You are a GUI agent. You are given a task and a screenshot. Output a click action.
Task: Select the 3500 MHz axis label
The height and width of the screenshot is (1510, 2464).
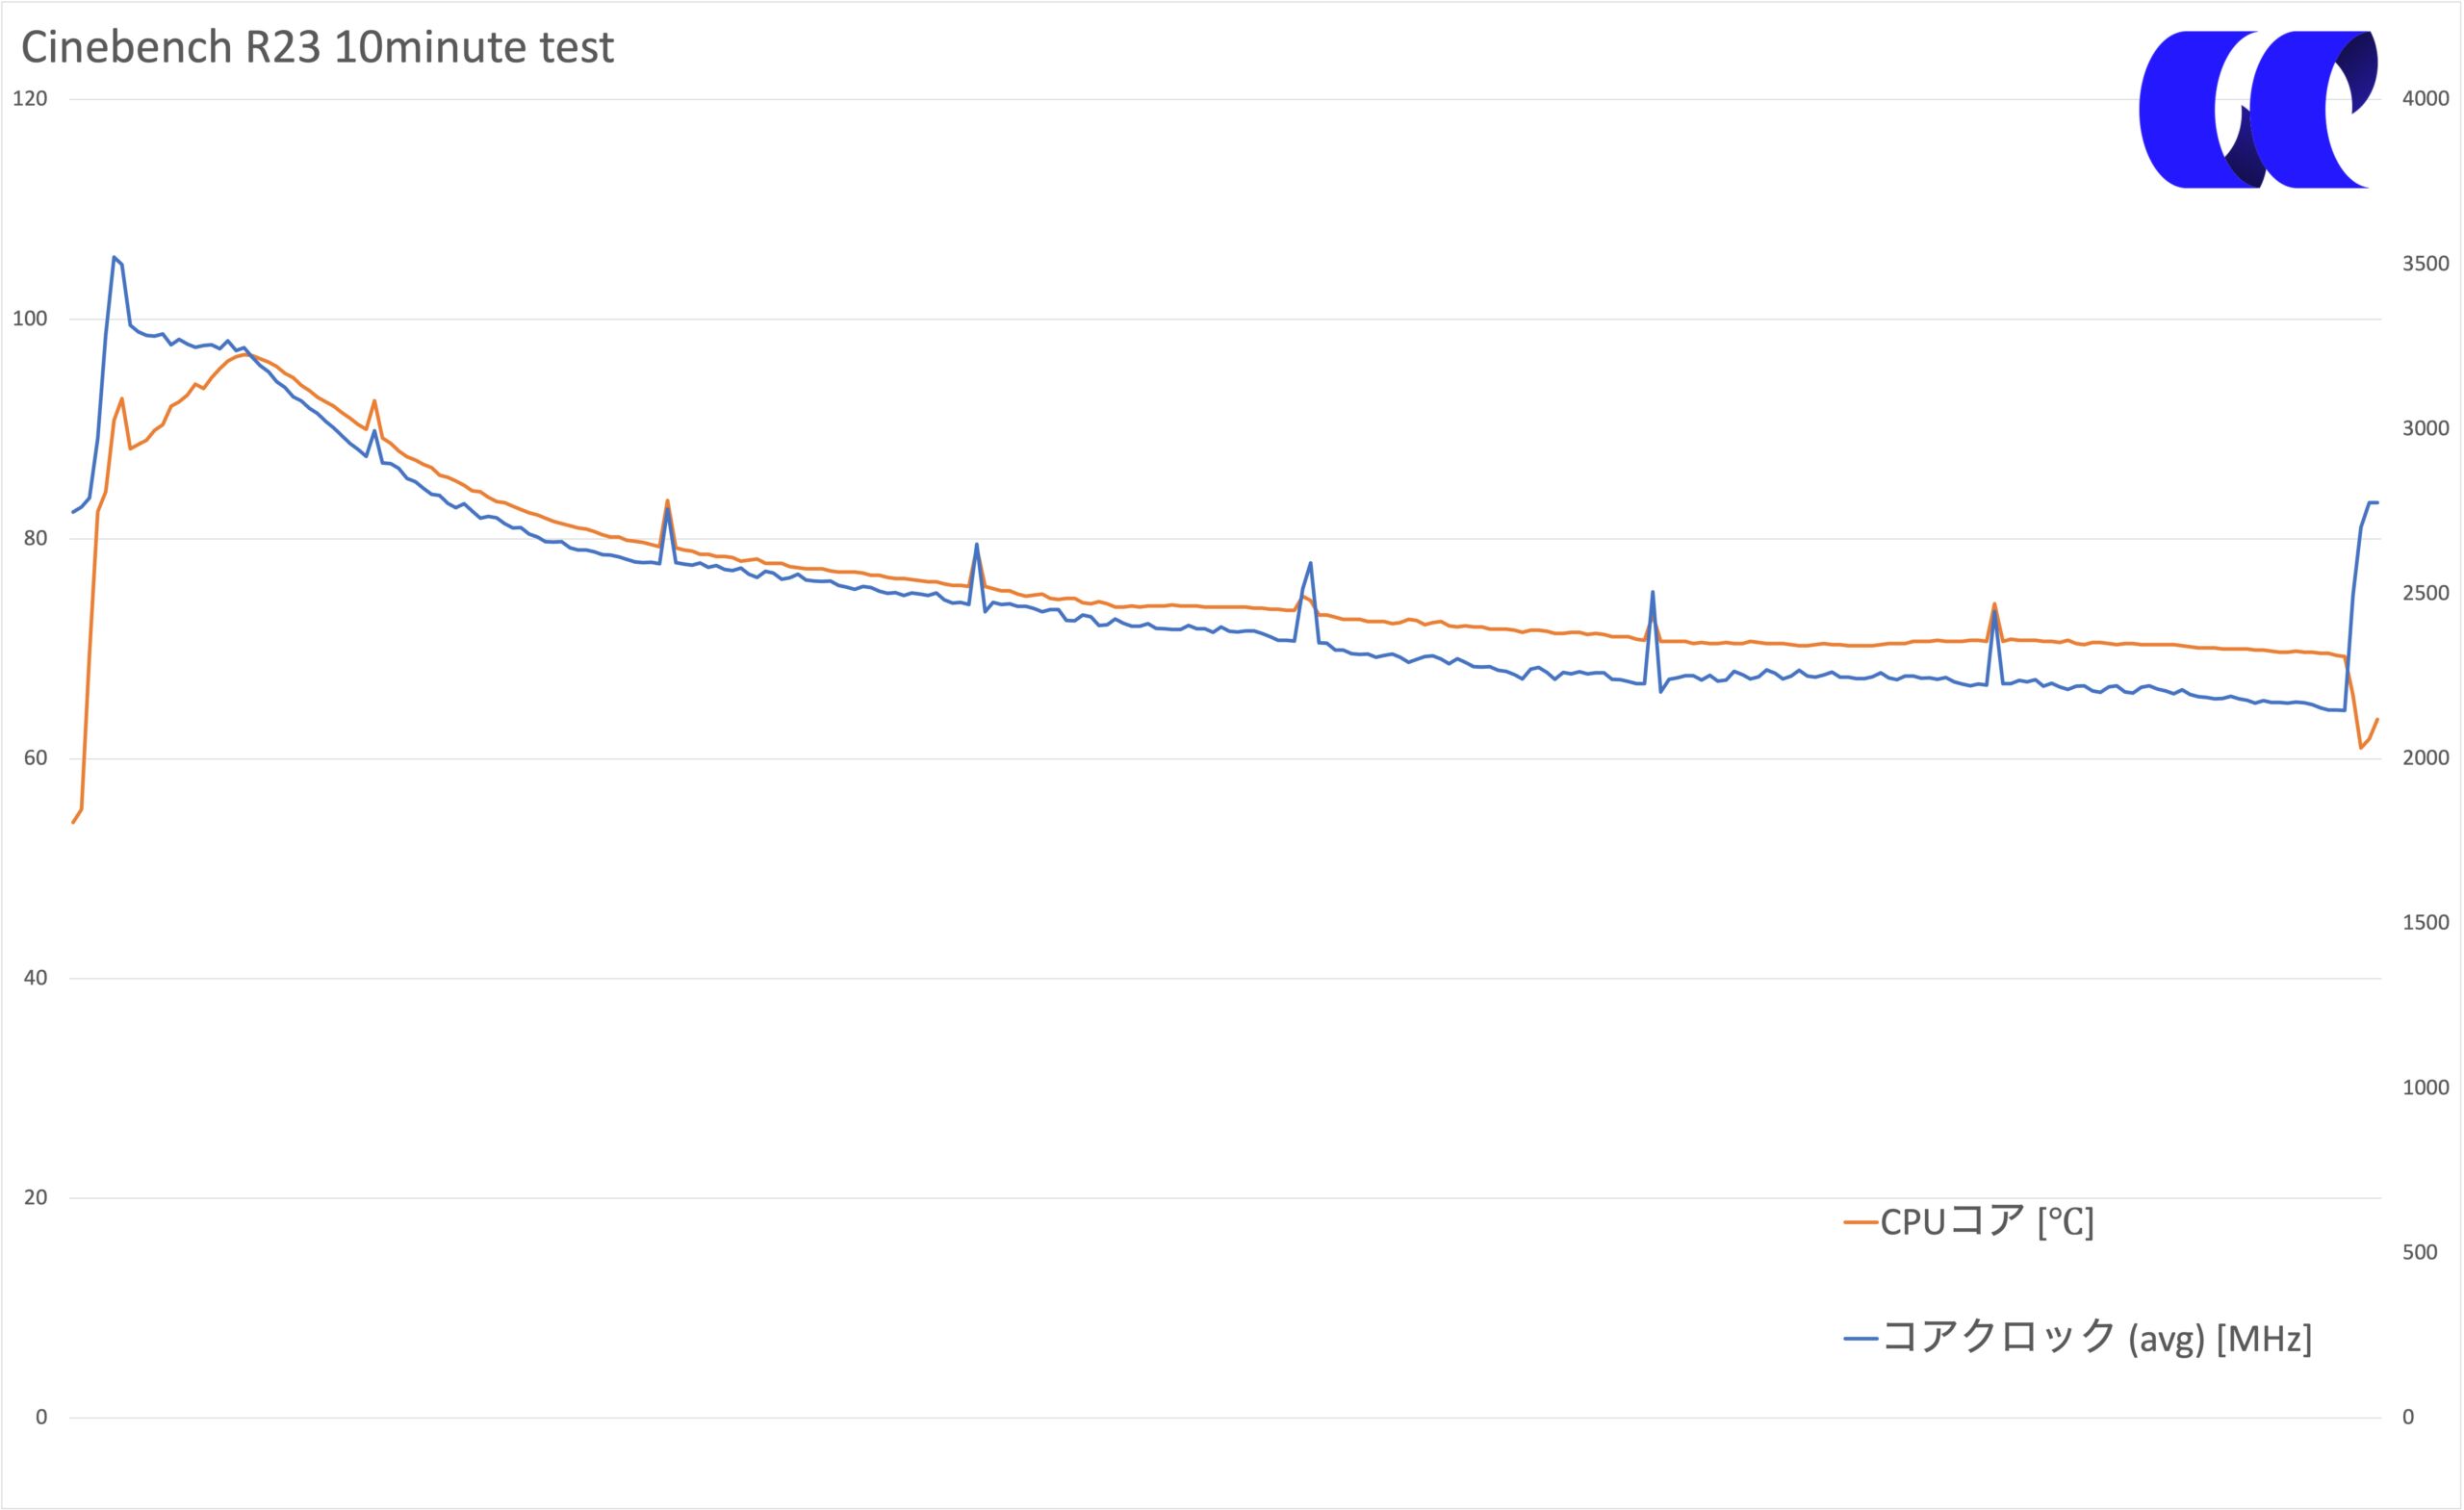pos(2425,263)
